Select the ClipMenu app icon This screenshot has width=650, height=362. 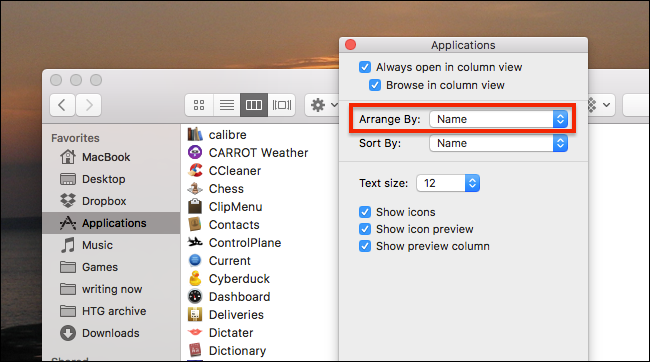point(195,207)
